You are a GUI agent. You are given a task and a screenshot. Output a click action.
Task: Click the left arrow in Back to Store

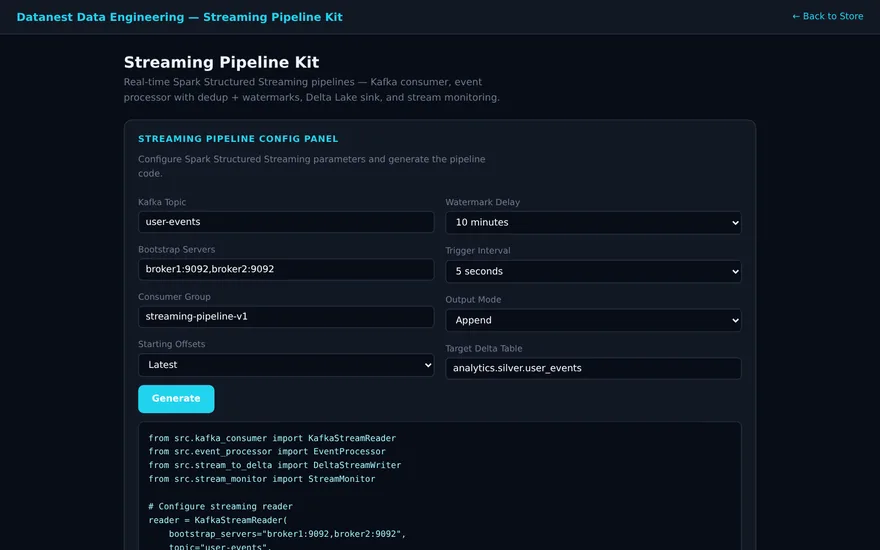[796, 16]
